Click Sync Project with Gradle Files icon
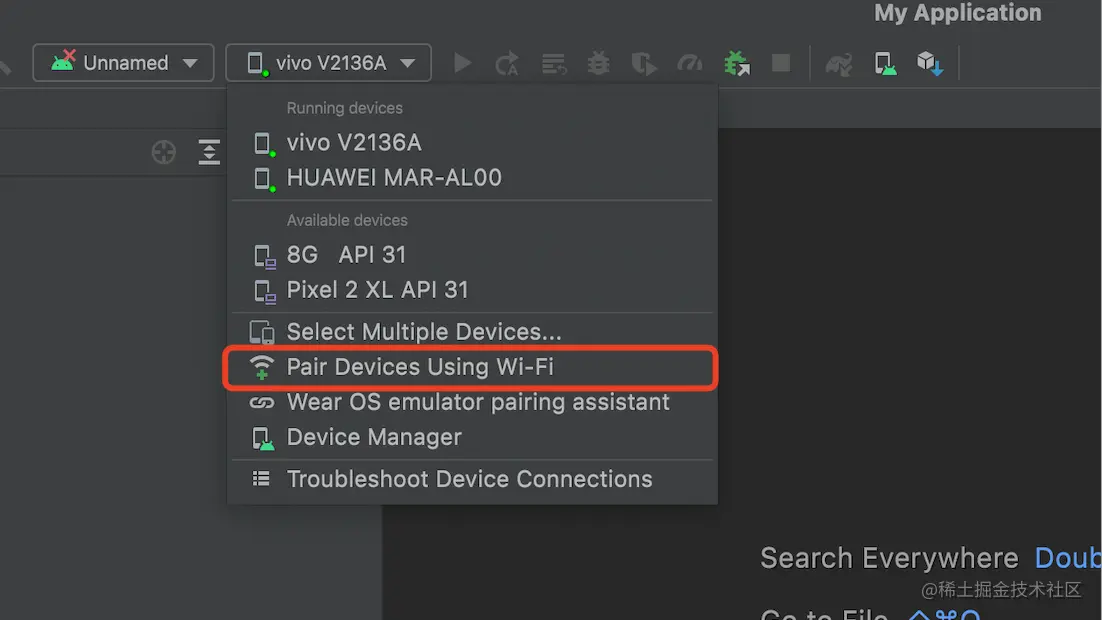The image size is (1102, 620). tap(838, 63)
